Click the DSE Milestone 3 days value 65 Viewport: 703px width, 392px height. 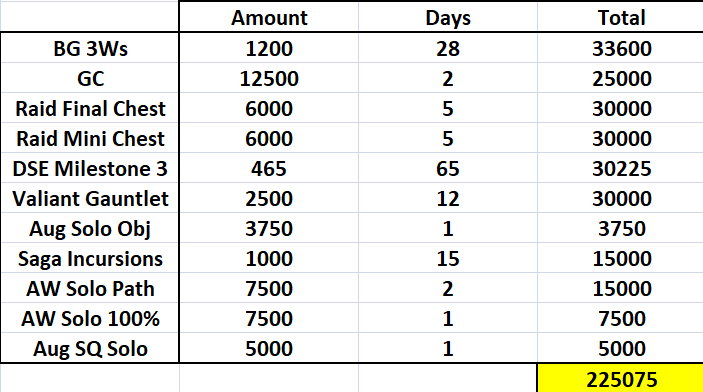(447, 168)
